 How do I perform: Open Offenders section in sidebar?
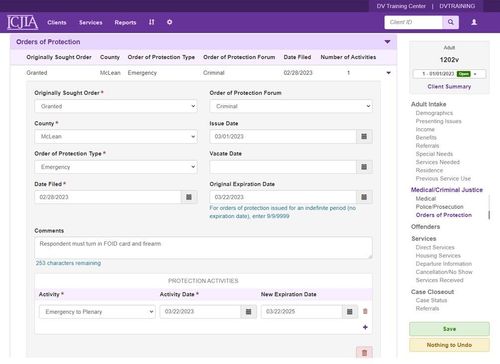(425, 227)
